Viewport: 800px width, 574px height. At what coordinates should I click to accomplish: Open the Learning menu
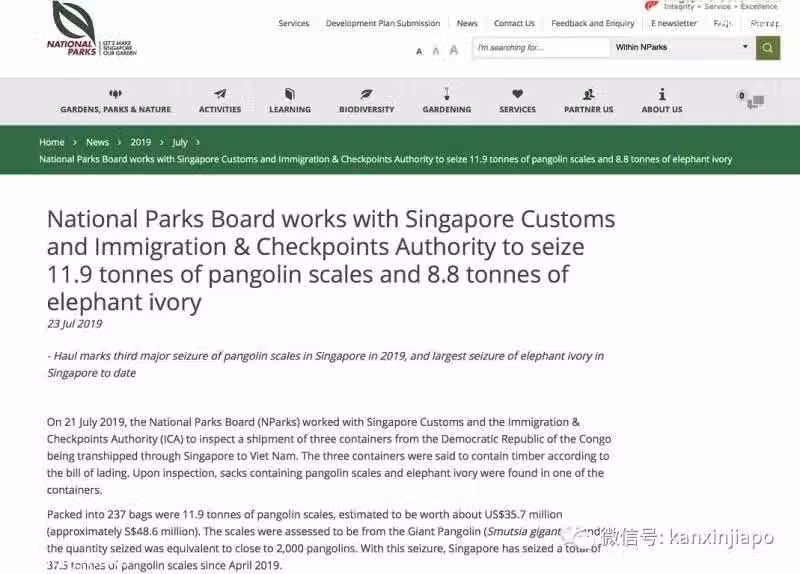click(x=290, y=109)
